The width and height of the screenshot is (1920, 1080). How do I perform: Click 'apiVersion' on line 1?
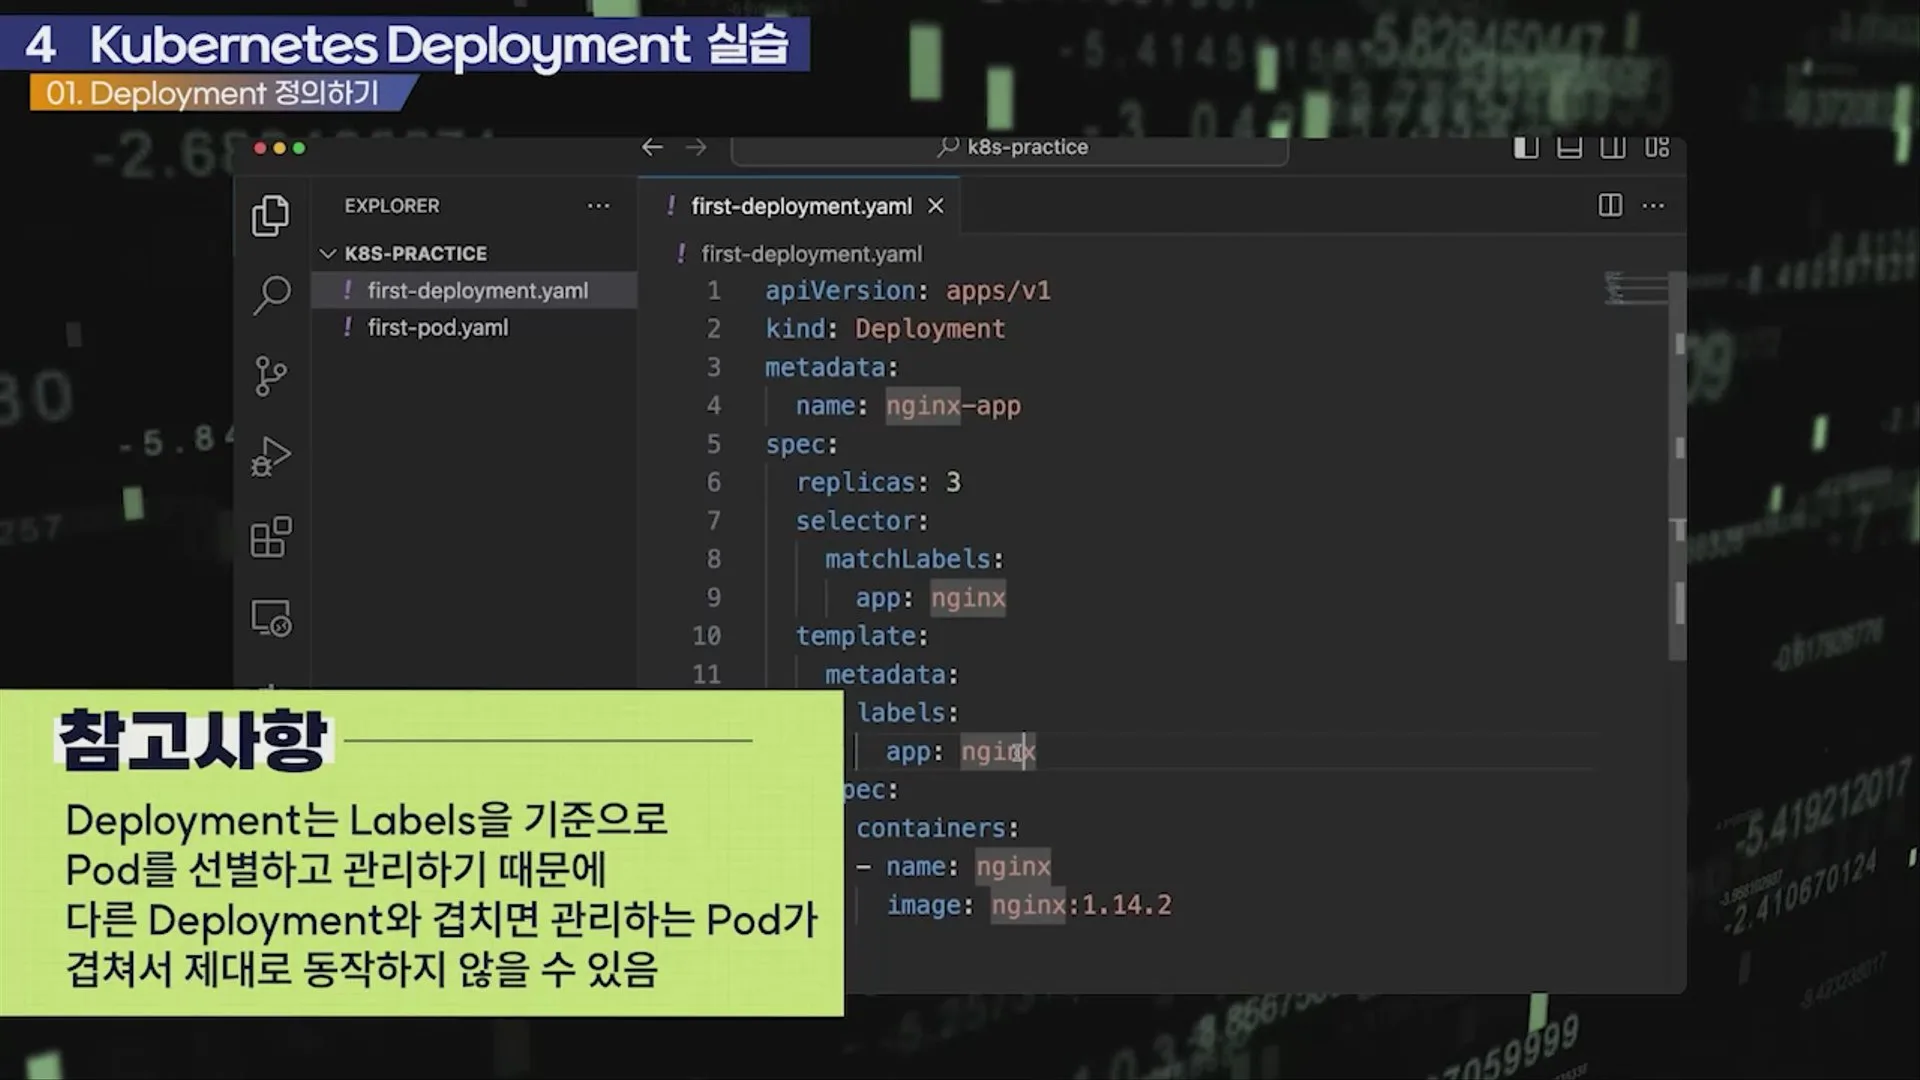point(840,291)
